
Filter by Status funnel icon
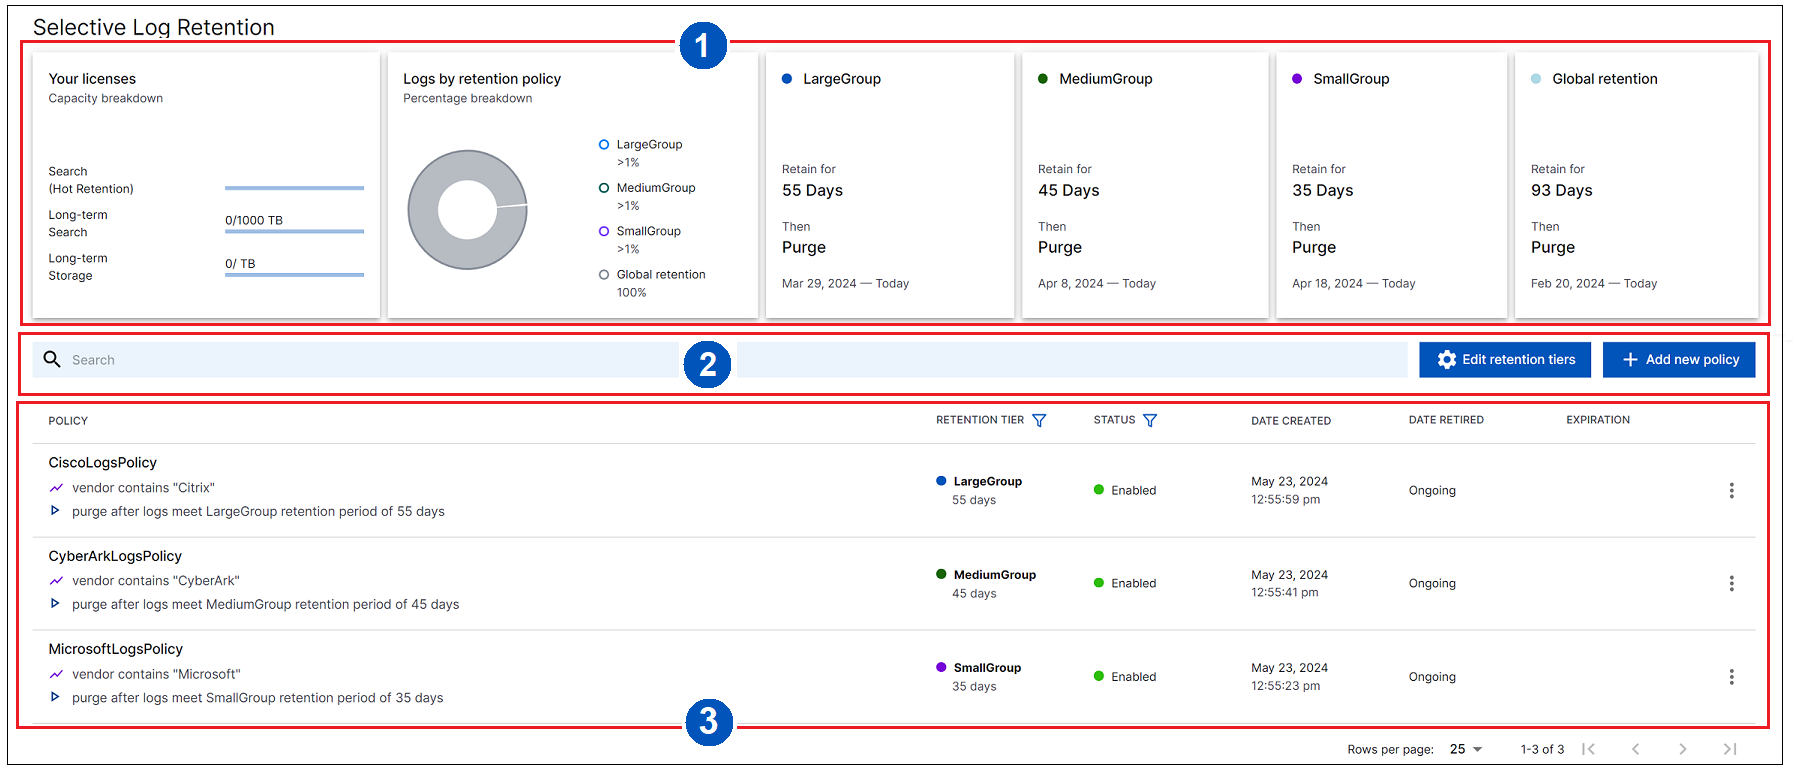pyautogui.click(x=1150, y=421)
